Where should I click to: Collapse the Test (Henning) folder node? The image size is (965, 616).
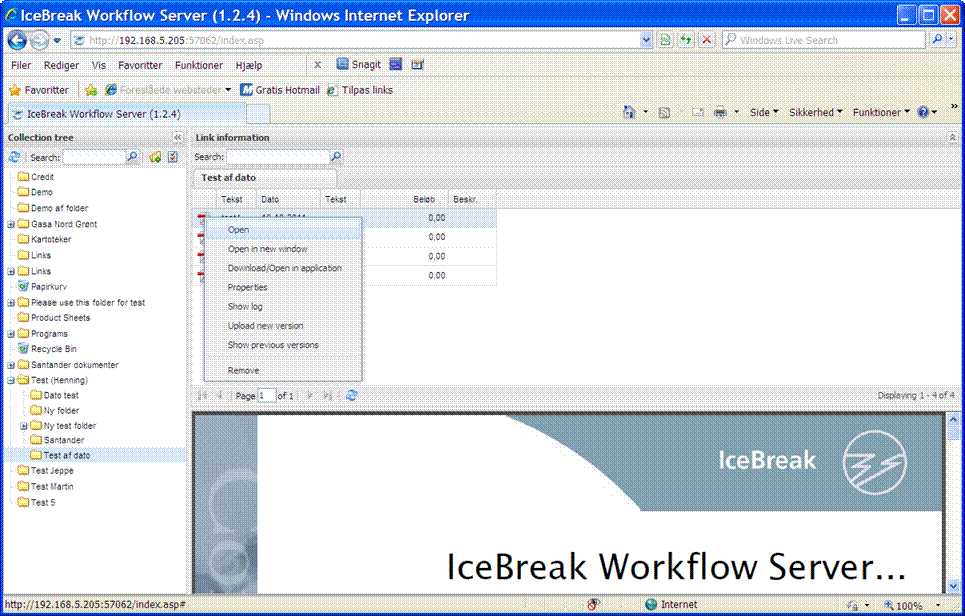point(11,380)
